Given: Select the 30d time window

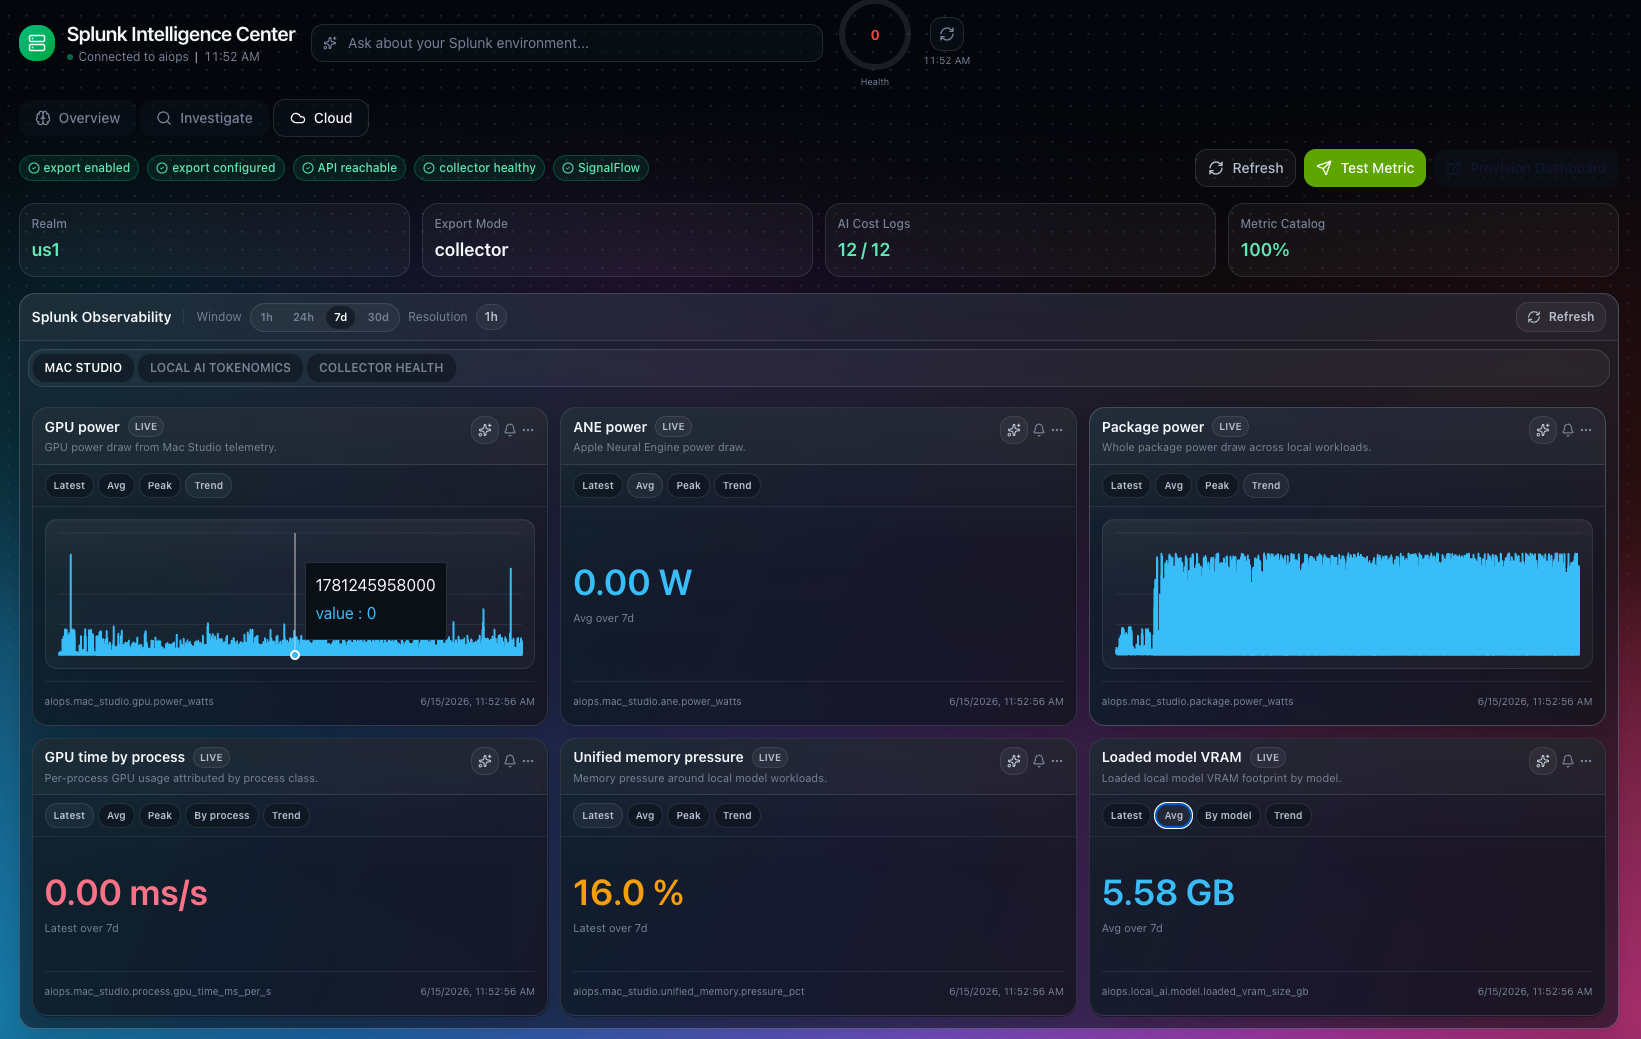Looking at the screenshot, I should coord(378,317).
